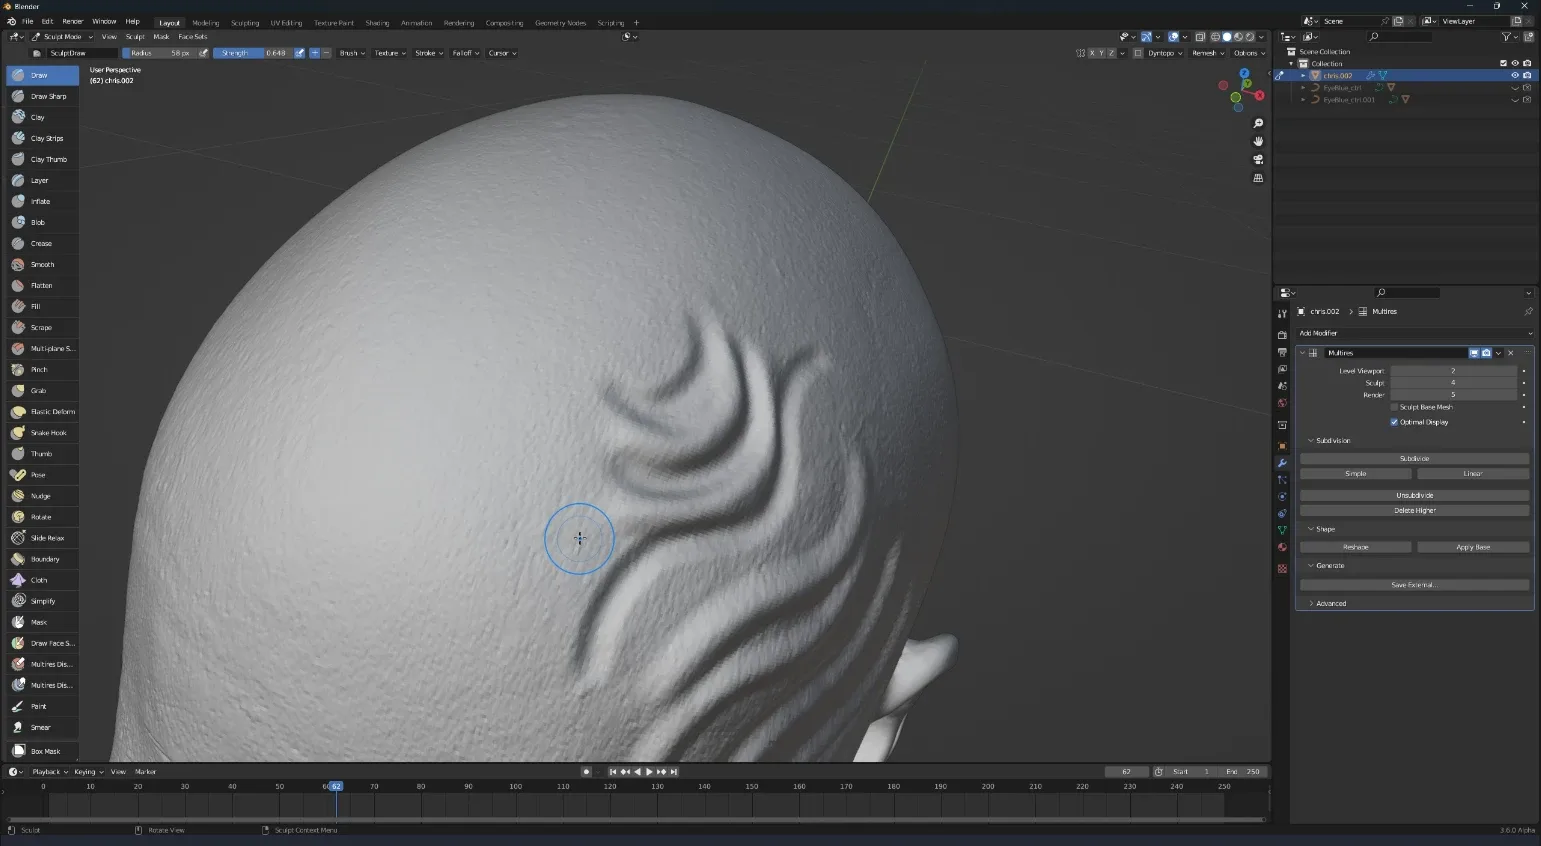Switch to the Sculpting workspace tab

coord(245,23)
